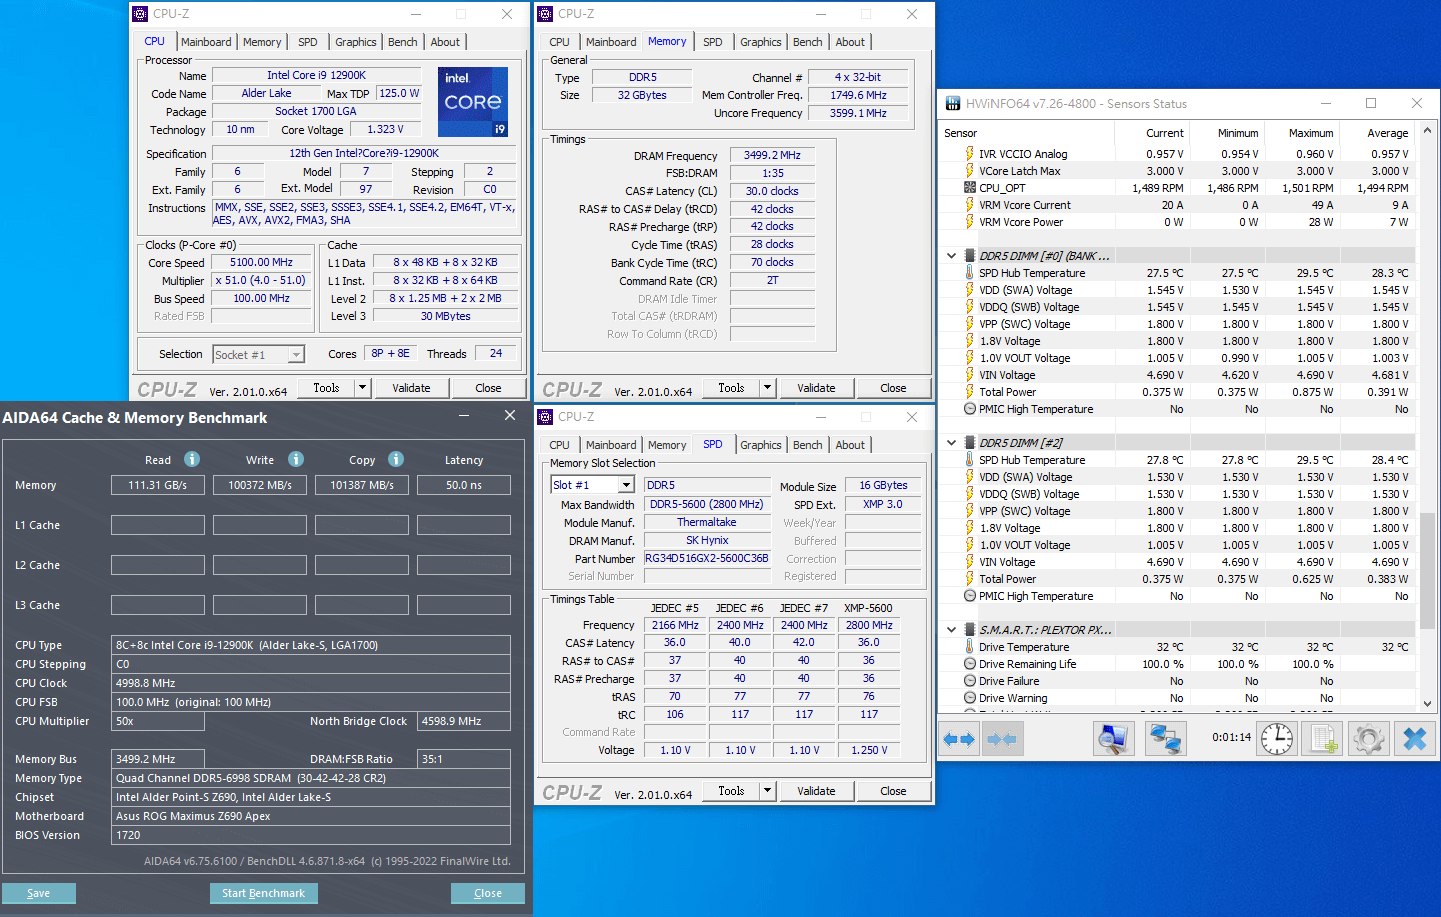This screenshot has height=917, width=1441.
Task: Click HWiNFO expand layout double-arrow icon
Action: tap(959, 739)
